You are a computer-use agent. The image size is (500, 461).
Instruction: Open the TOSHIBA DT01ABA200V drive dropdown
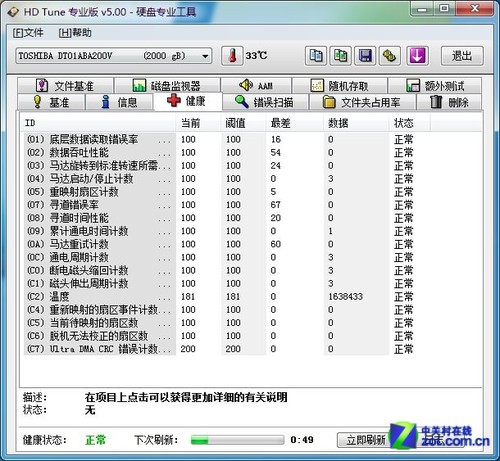click(x=113, y=56)
